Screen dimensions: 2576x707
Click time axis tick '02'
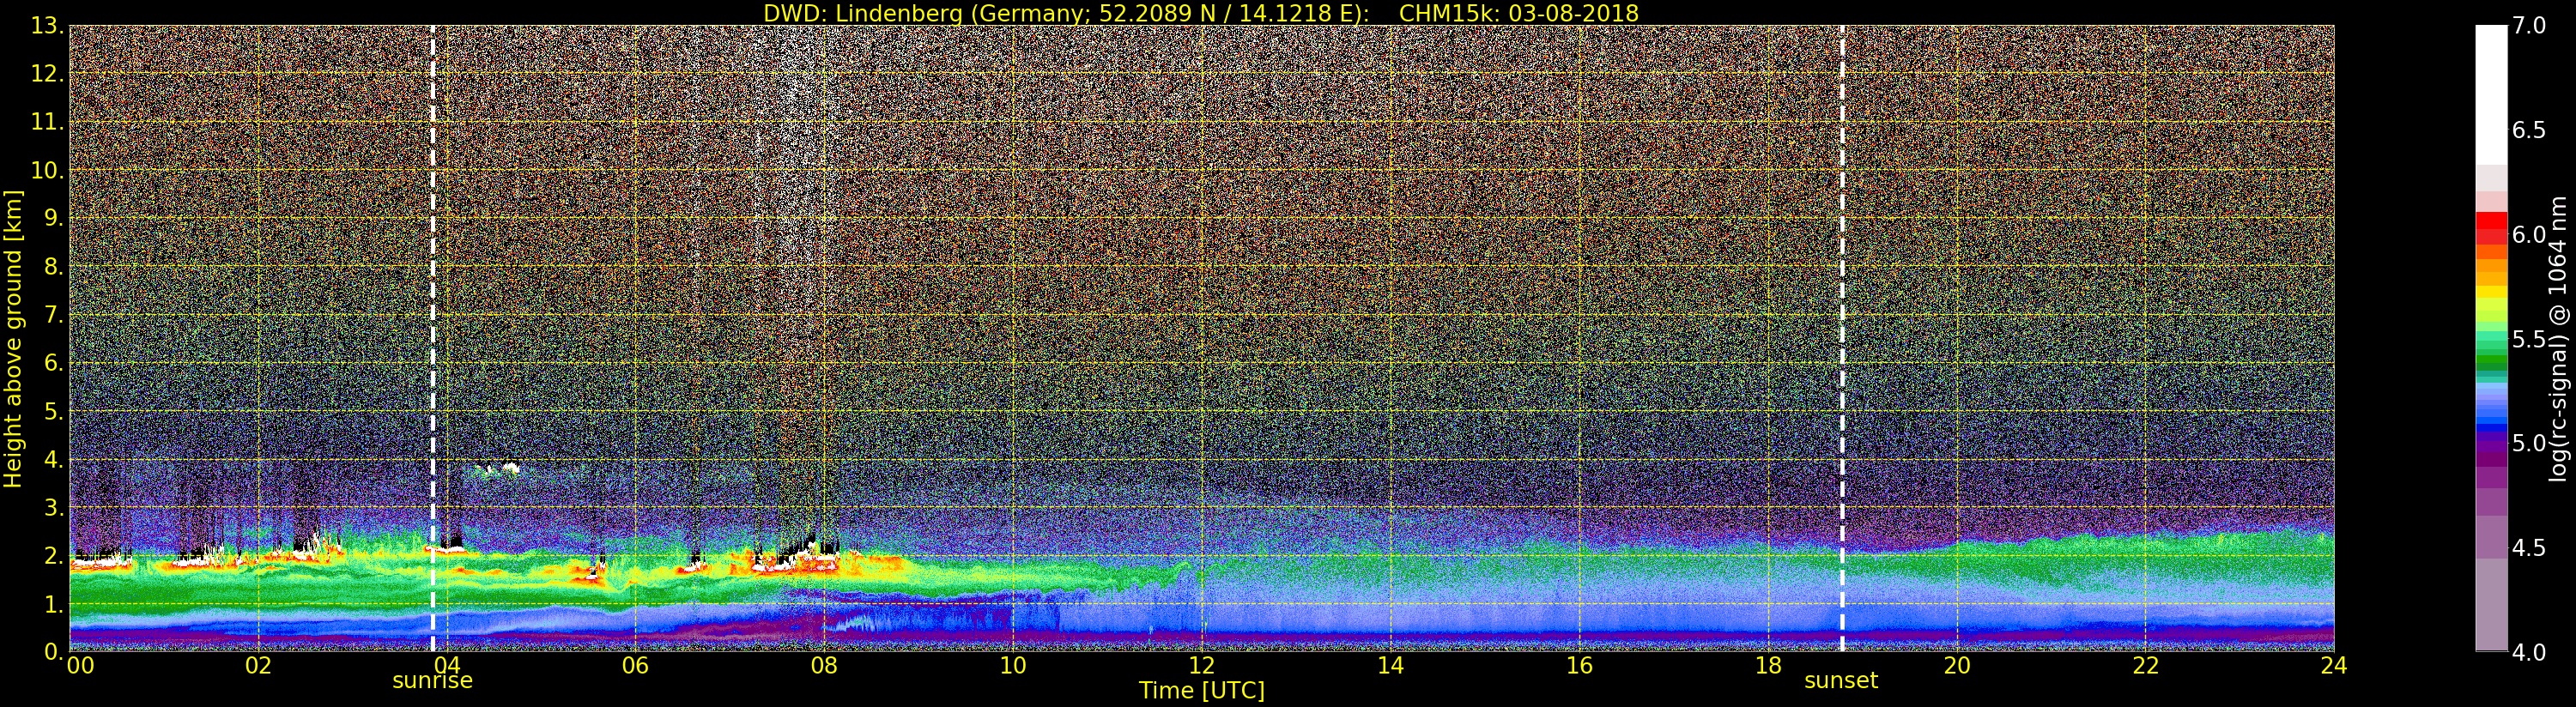[x=258, y=665]
